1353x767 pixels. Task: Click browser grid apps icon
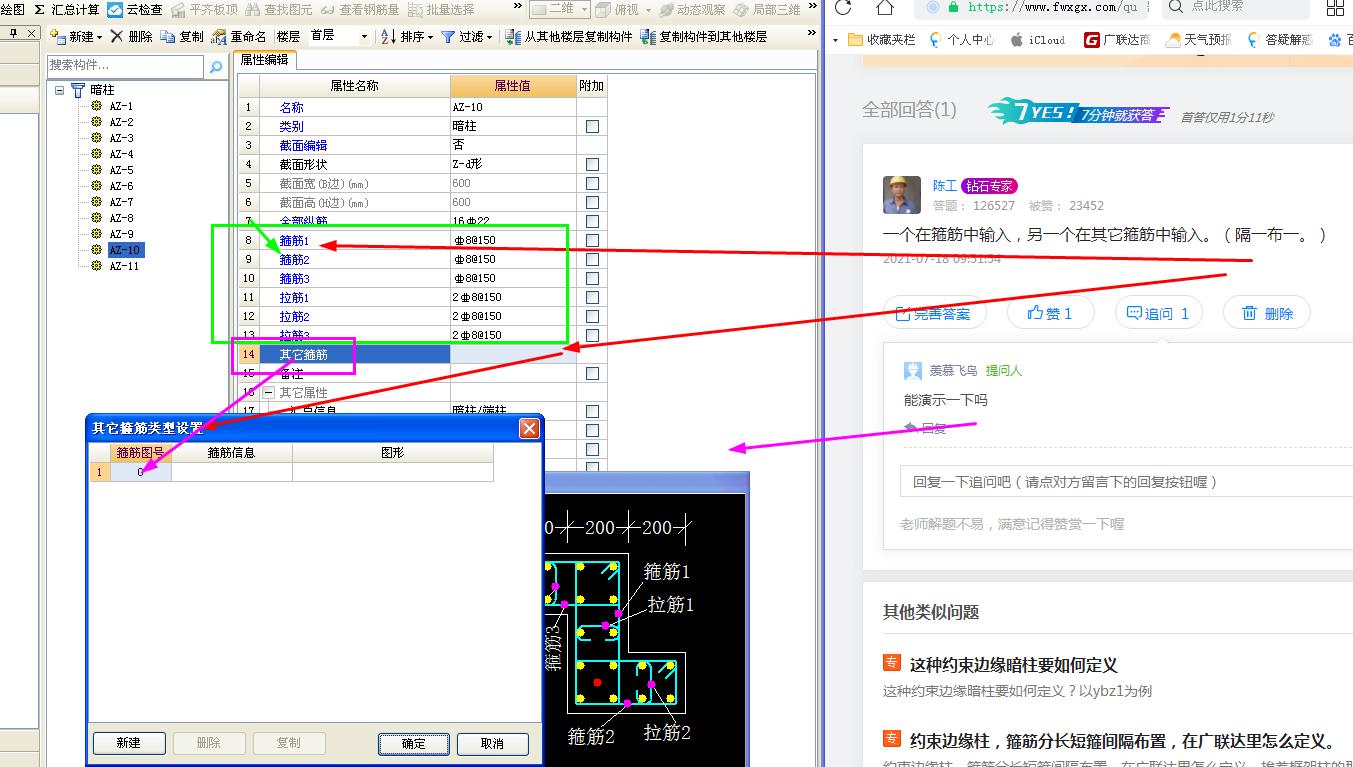click(x=1335, y=10)
